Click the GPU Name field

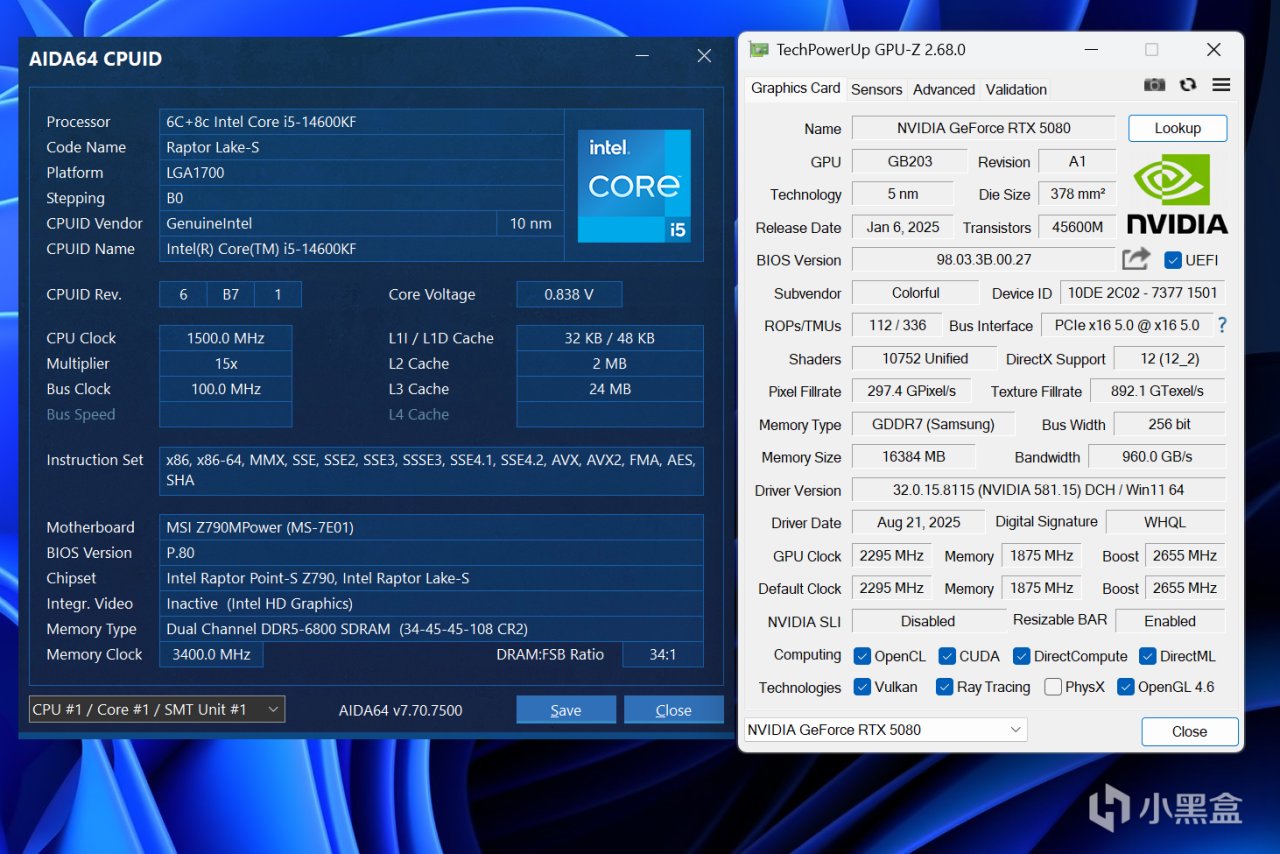tap(983, 128)
